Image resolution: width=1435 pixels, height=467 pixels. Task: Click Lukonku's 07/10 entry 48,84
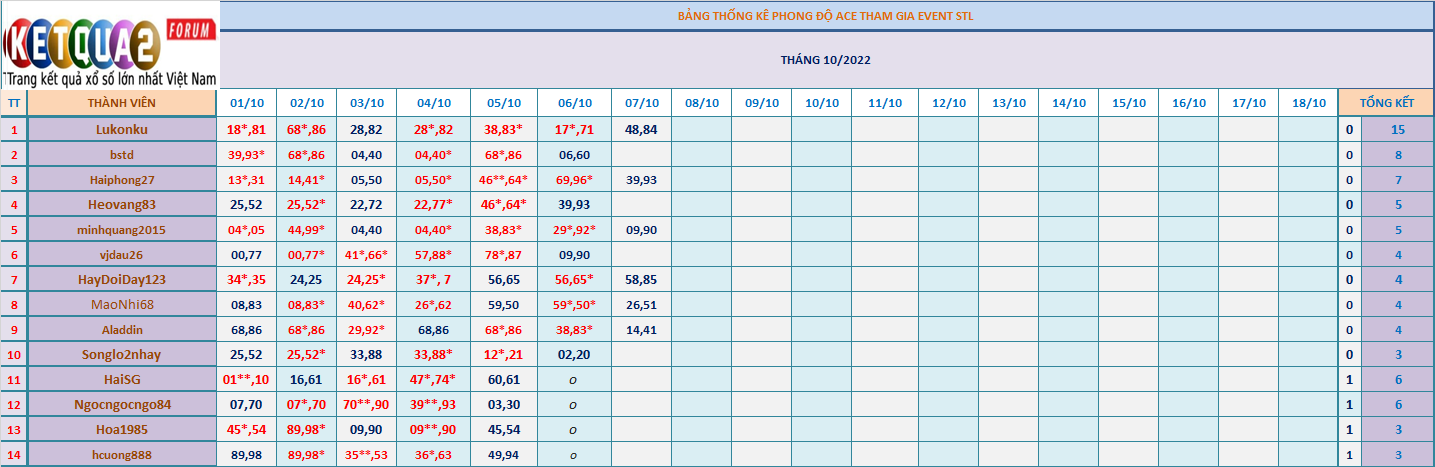[x=641, y=129]
